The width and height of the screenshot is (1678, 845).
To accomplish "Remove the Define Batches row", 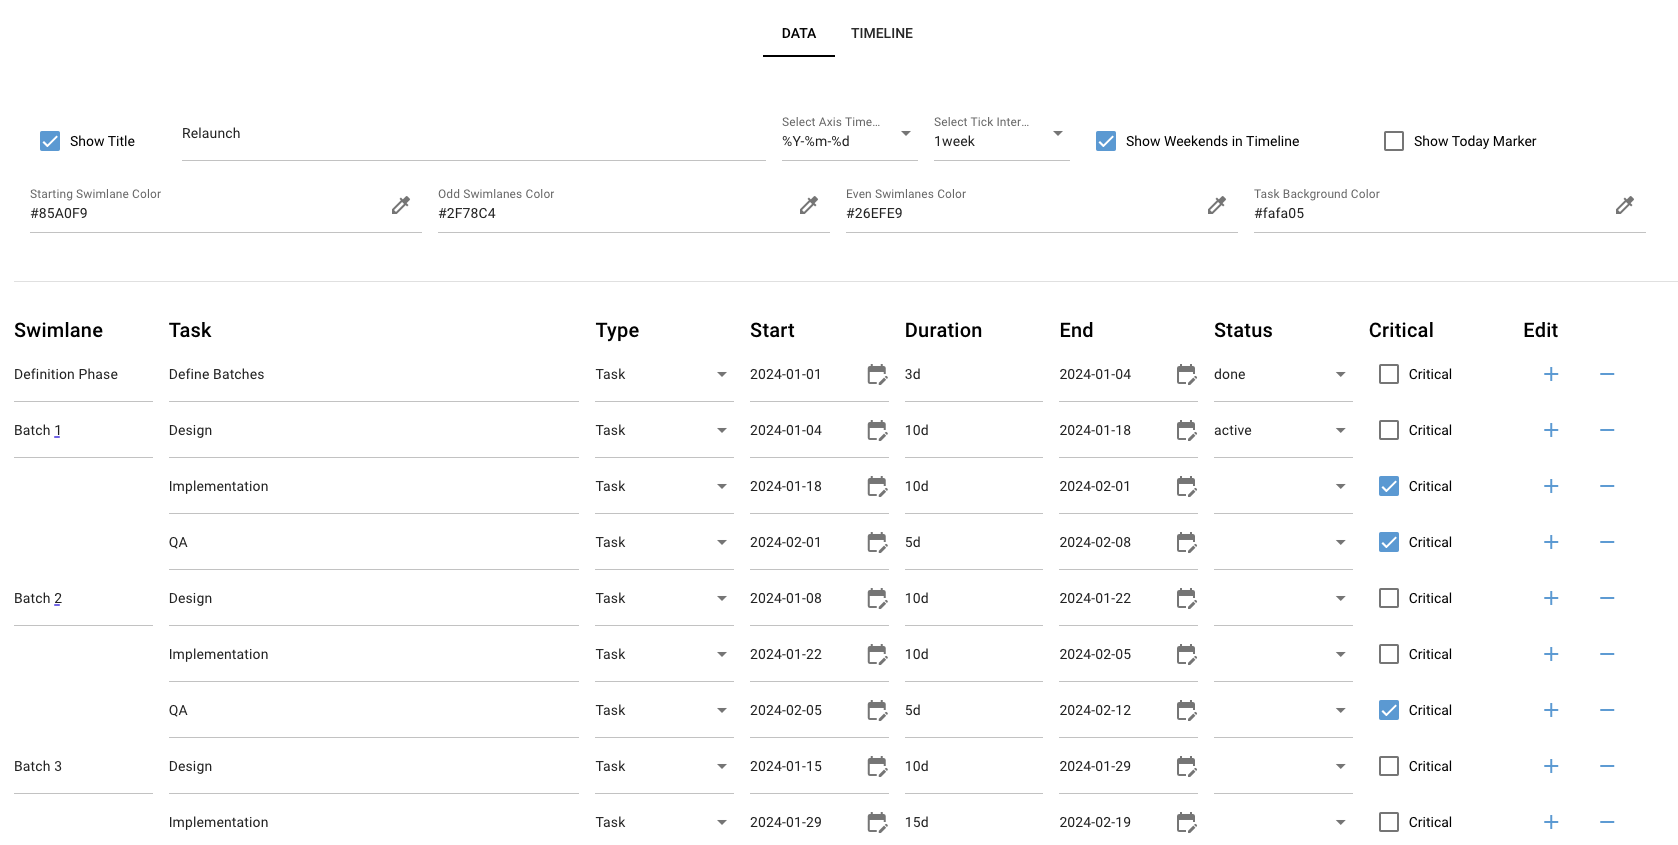I will tap(1607, 374).
